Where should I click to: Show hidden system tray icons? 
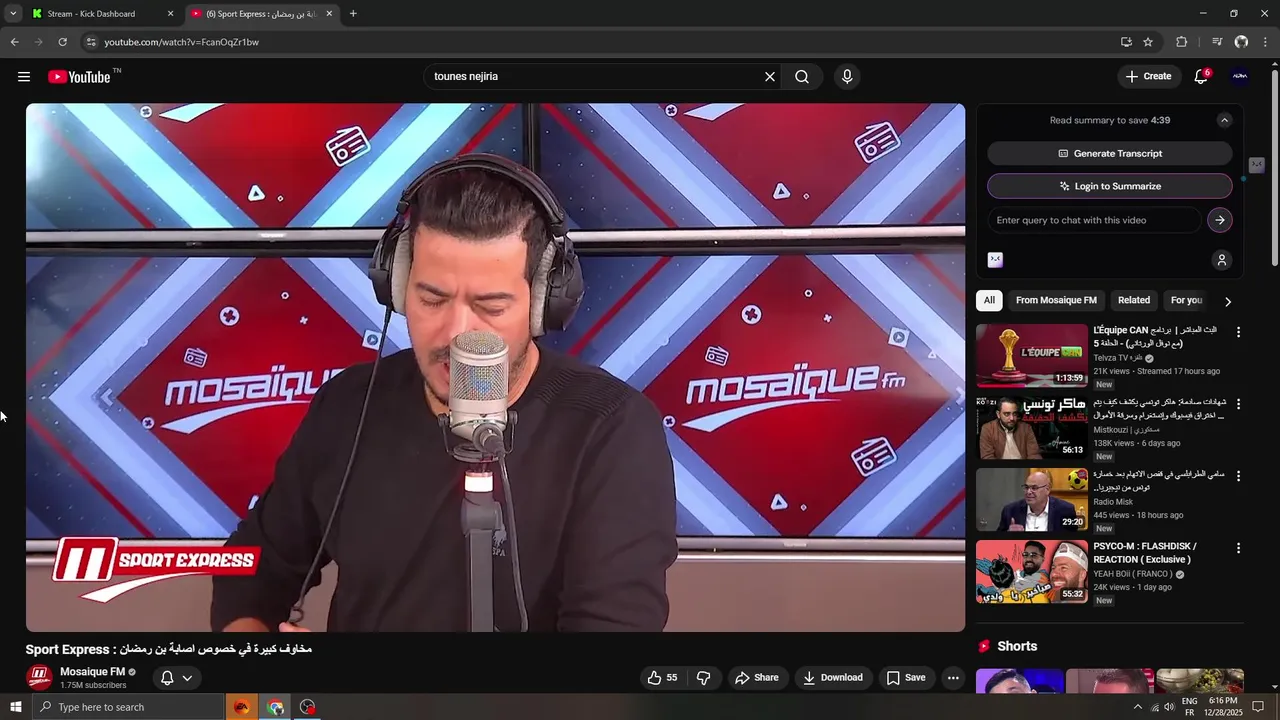click(1137, 707)
